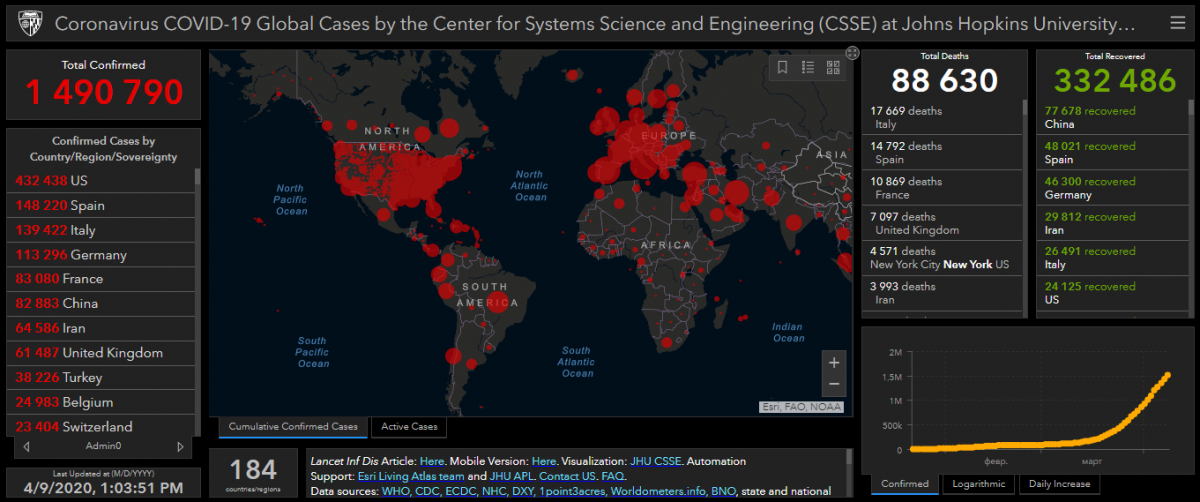The width and height of the screenshot is (1200, 502).
Task: Follow the JHU CSSE link
Action: tap(656, 461)
